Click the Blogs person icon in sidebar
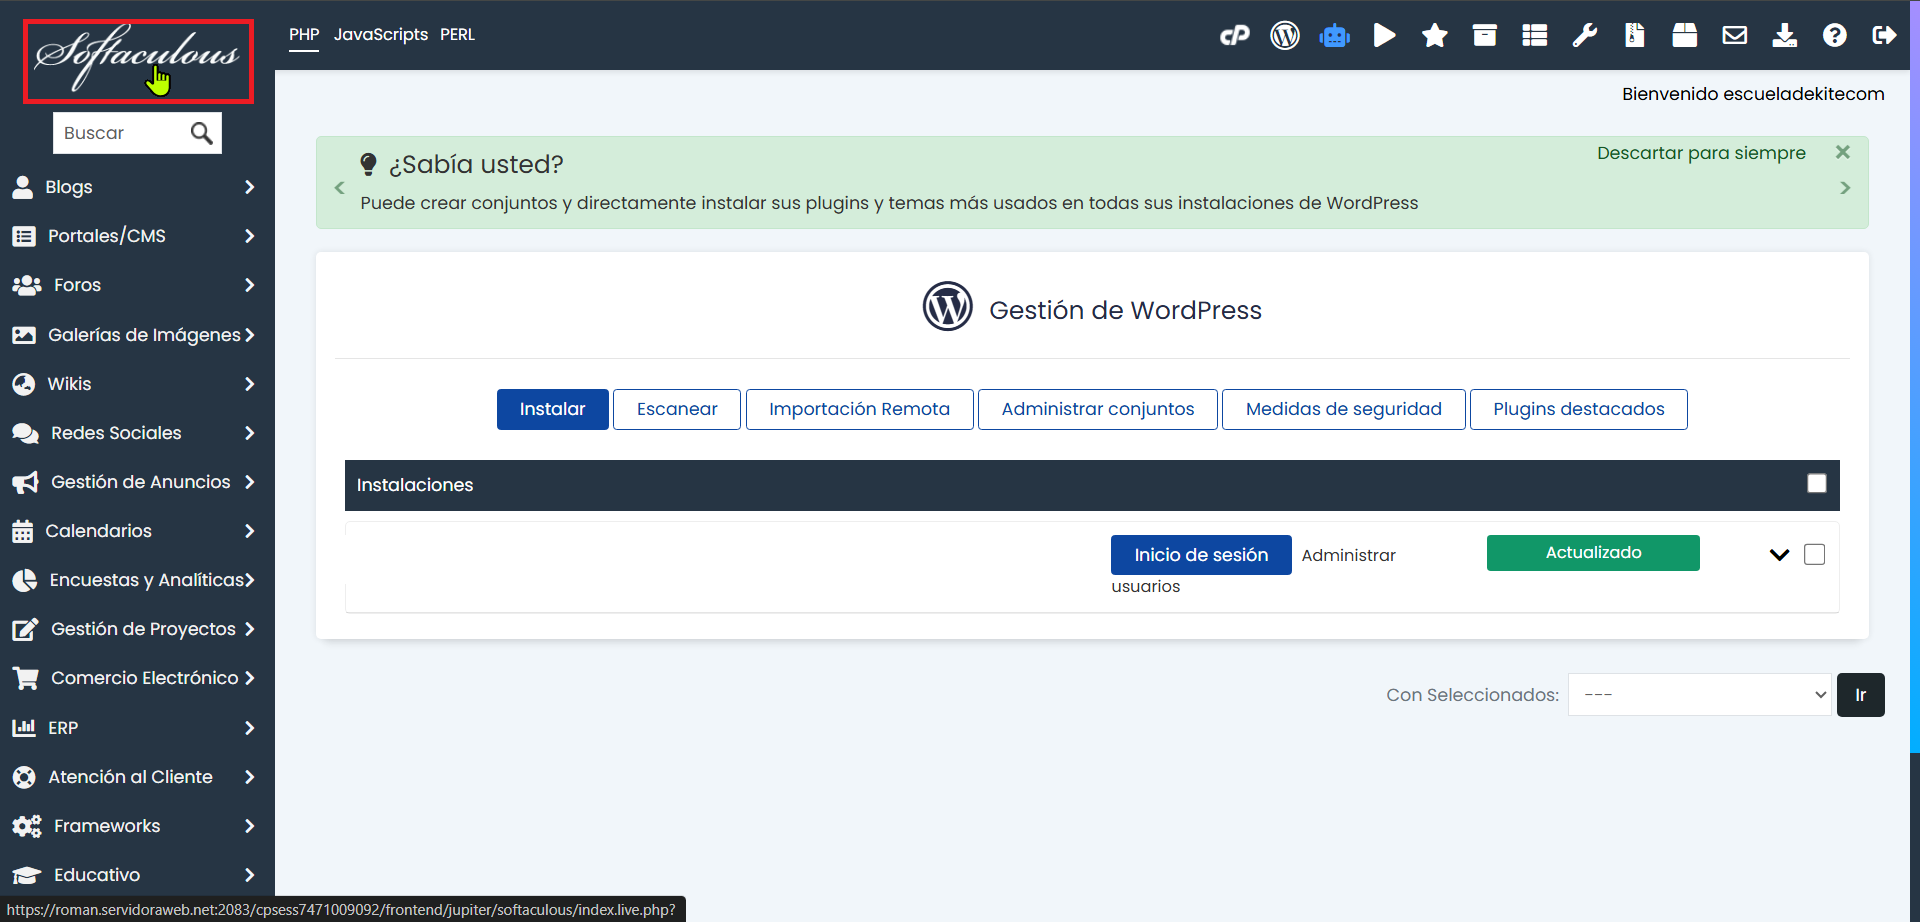Screen dimensions: 1920x922 (x=23, y=187)
